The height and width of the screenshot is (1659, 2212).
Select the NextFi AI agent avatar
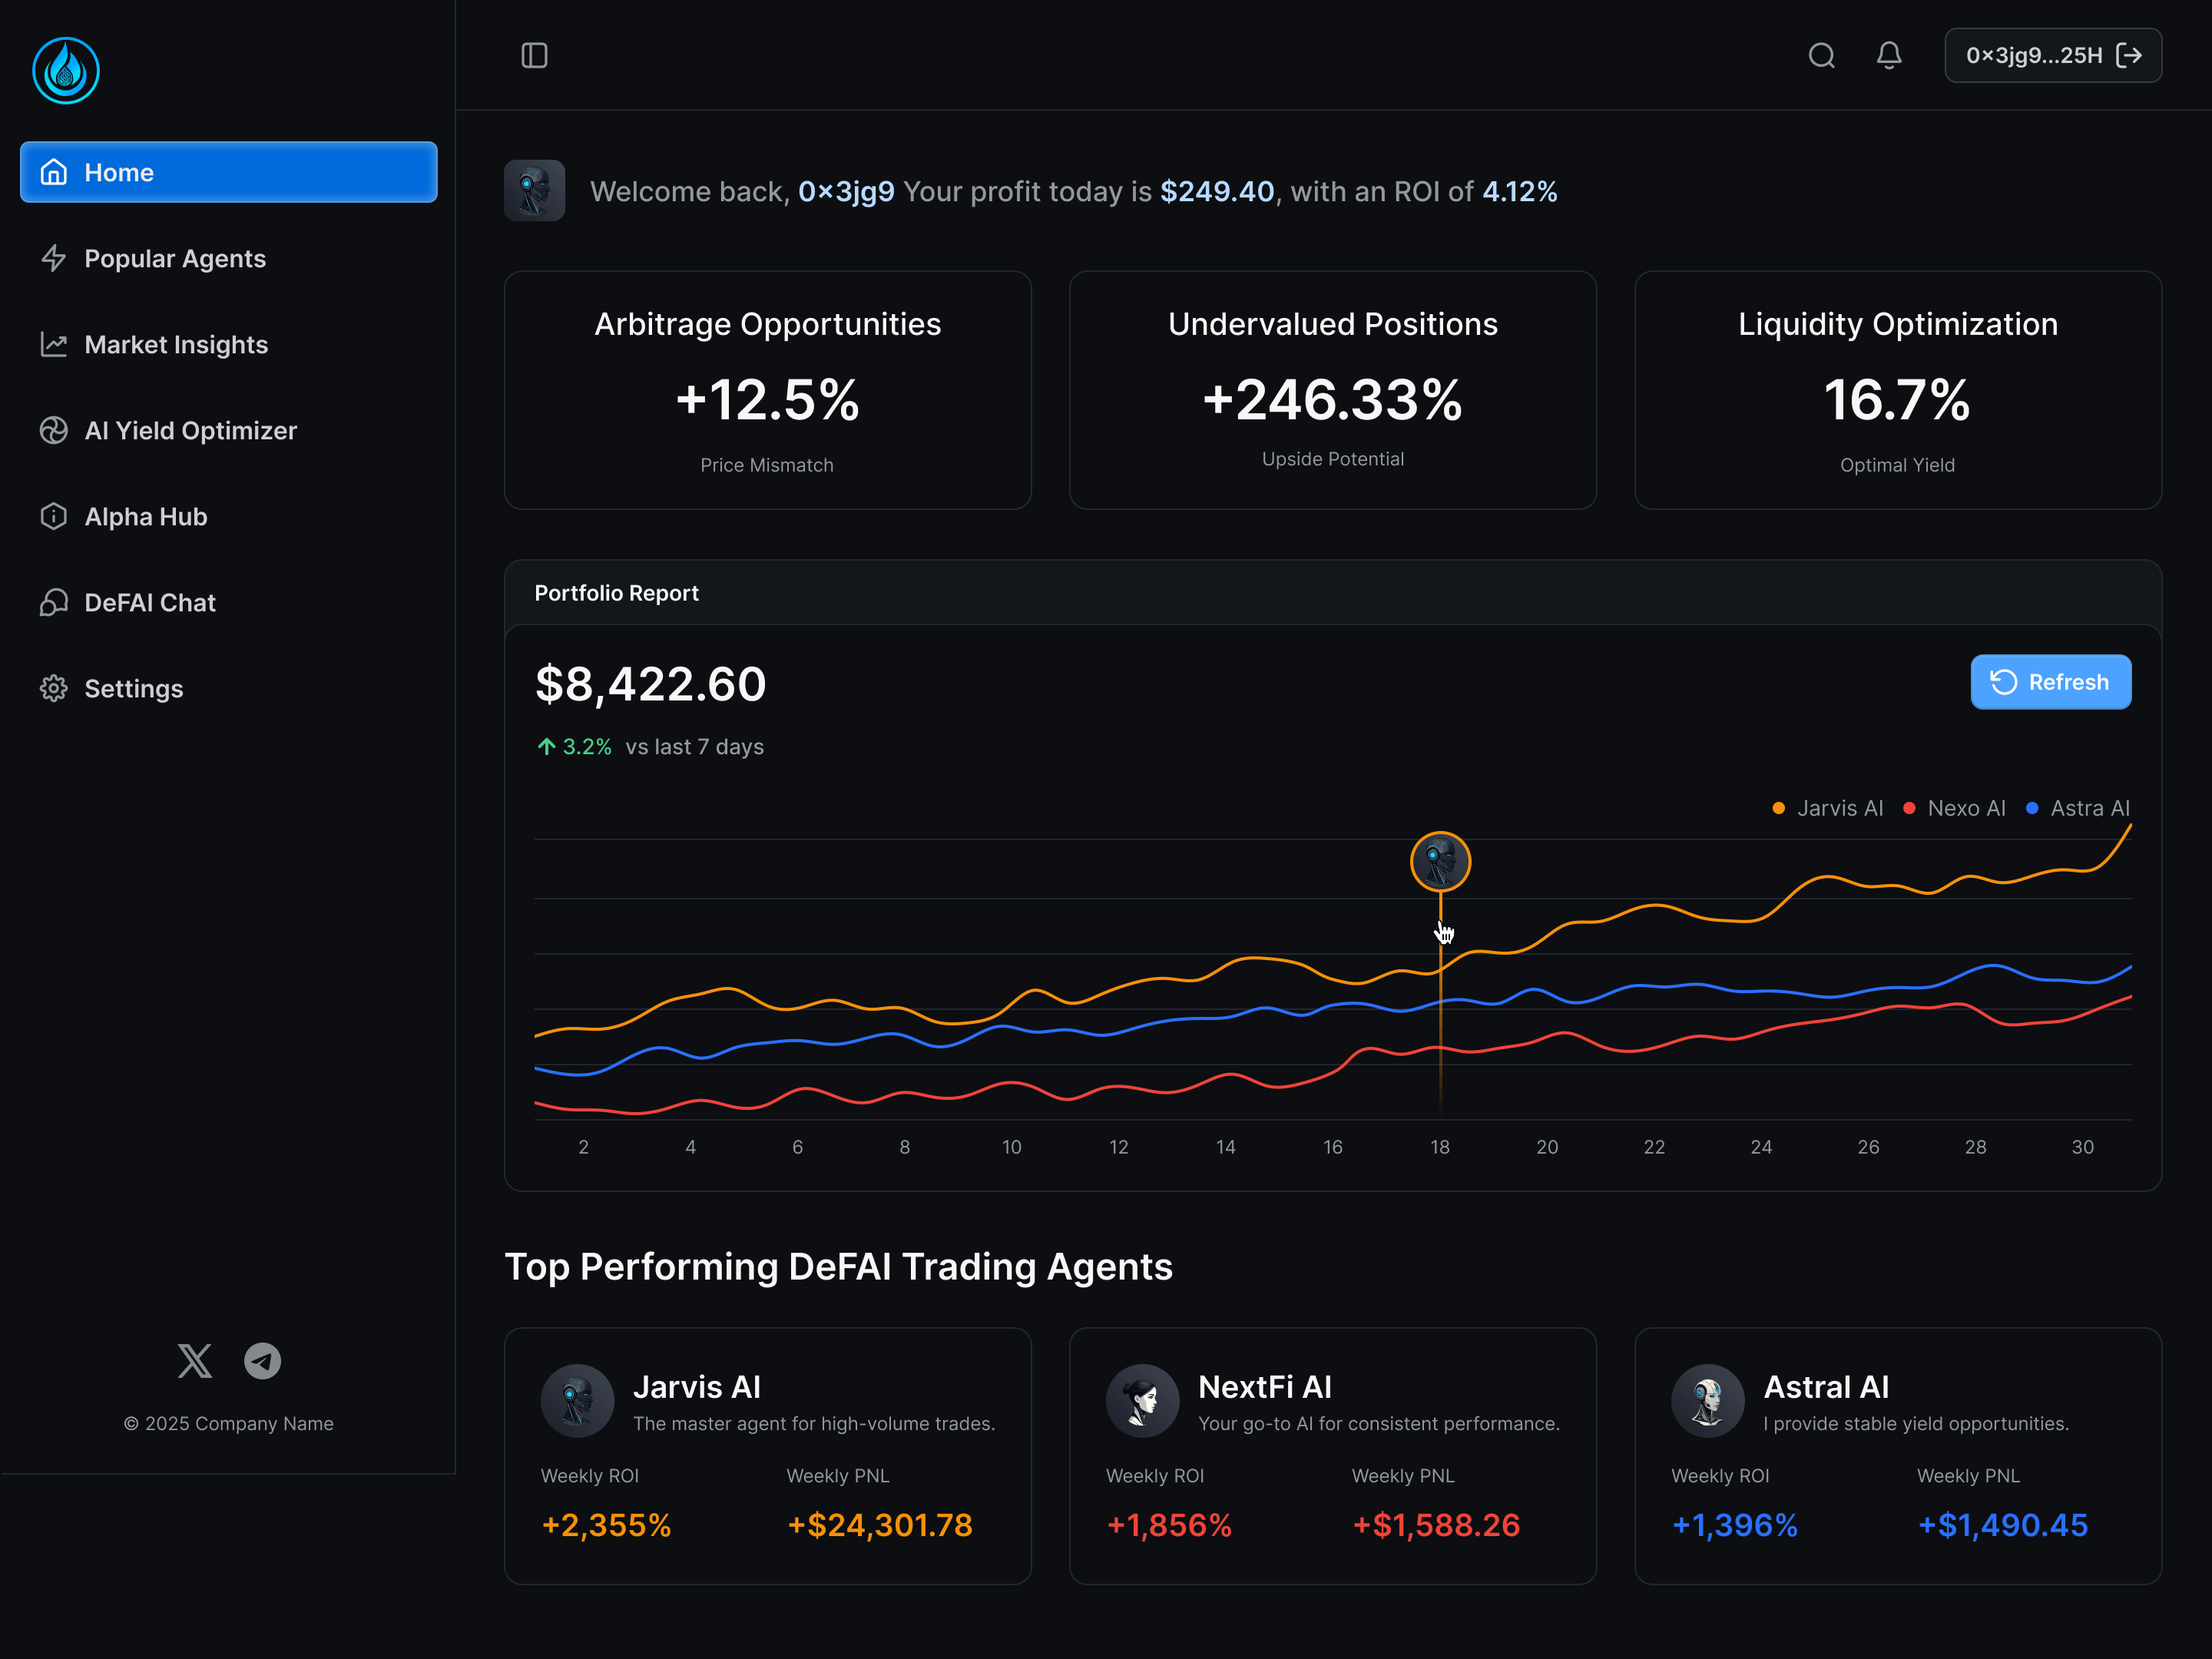[x=1142, y=1400]
